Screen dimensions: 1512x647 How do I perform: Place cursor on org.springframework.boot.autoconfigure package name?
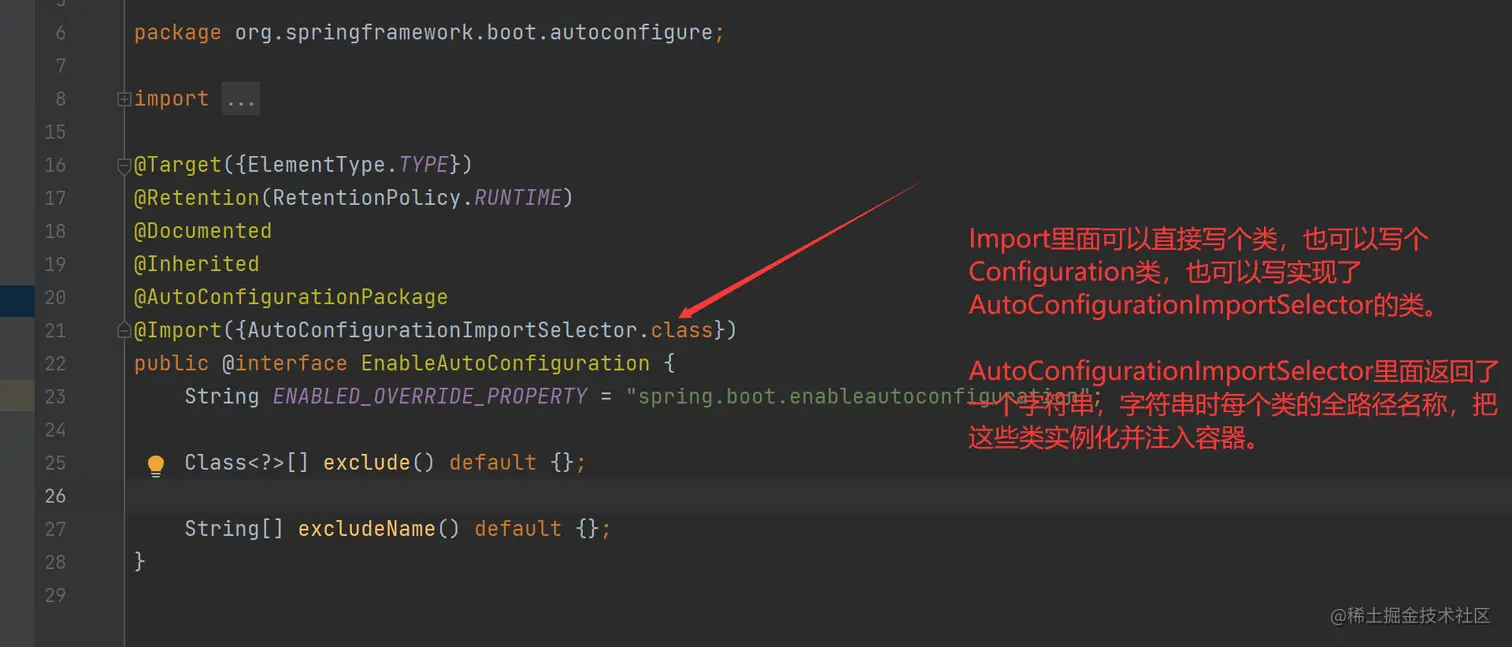tap(474, 33)
